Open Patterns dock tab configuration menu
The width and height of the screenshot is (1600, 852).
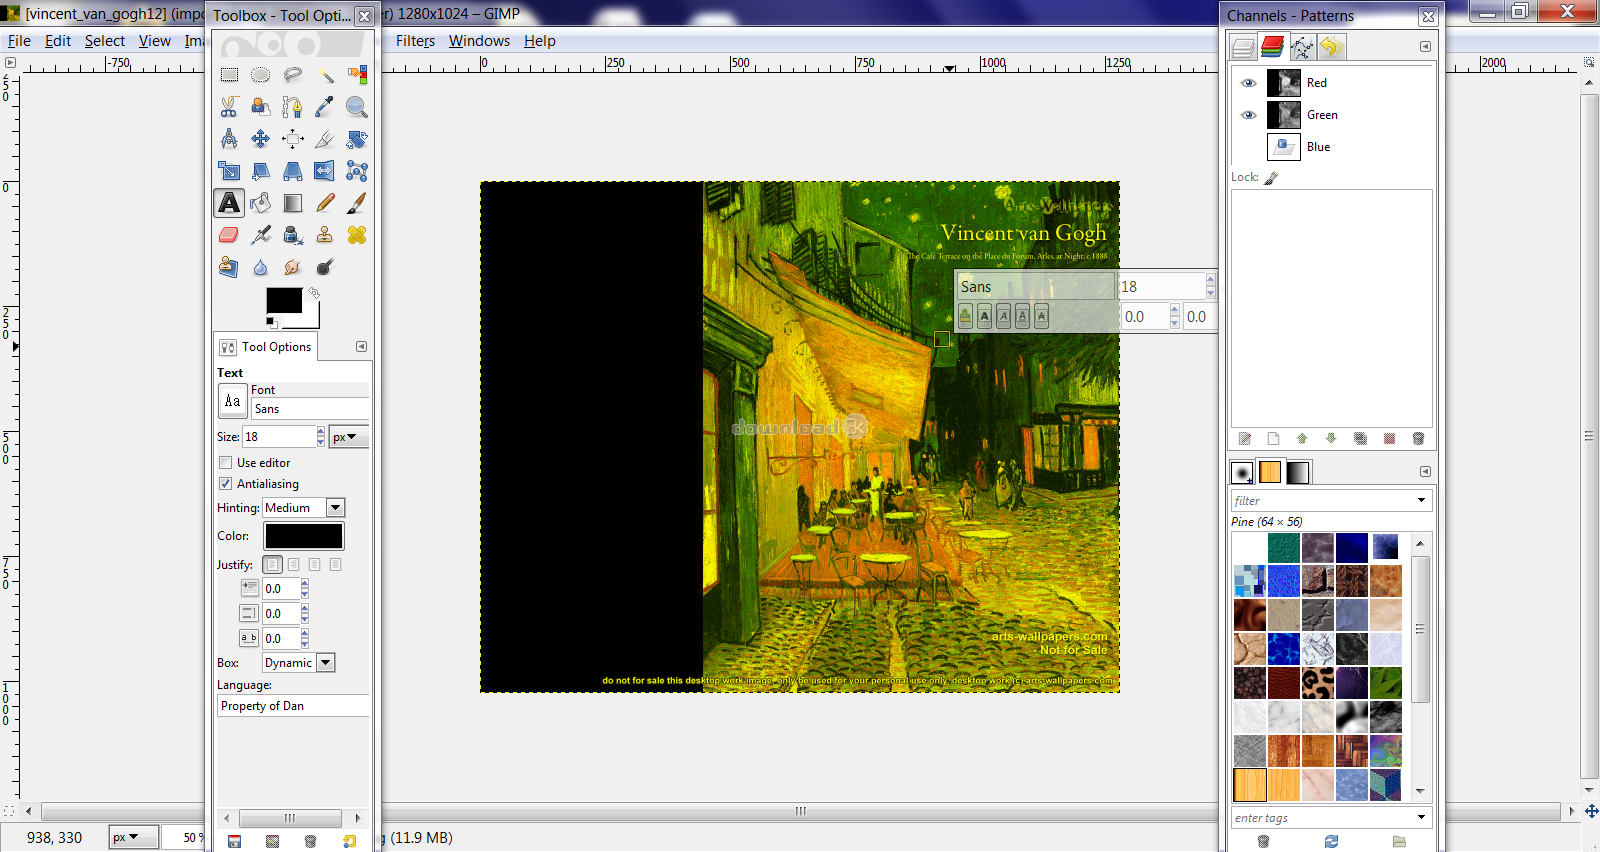tap(1426, 472)
